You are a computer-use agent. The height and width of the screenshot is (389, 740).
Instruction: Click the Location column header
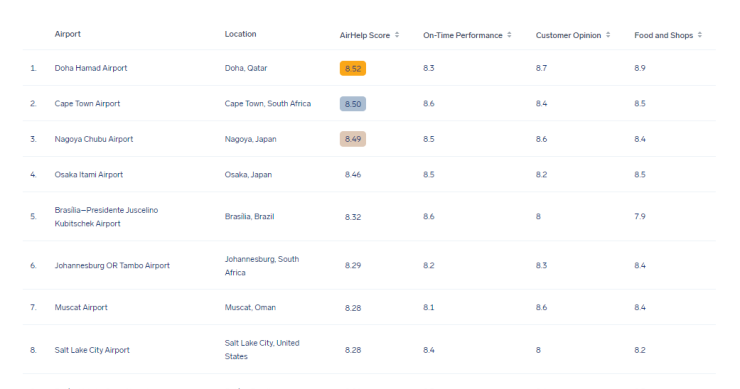point(240,34)
